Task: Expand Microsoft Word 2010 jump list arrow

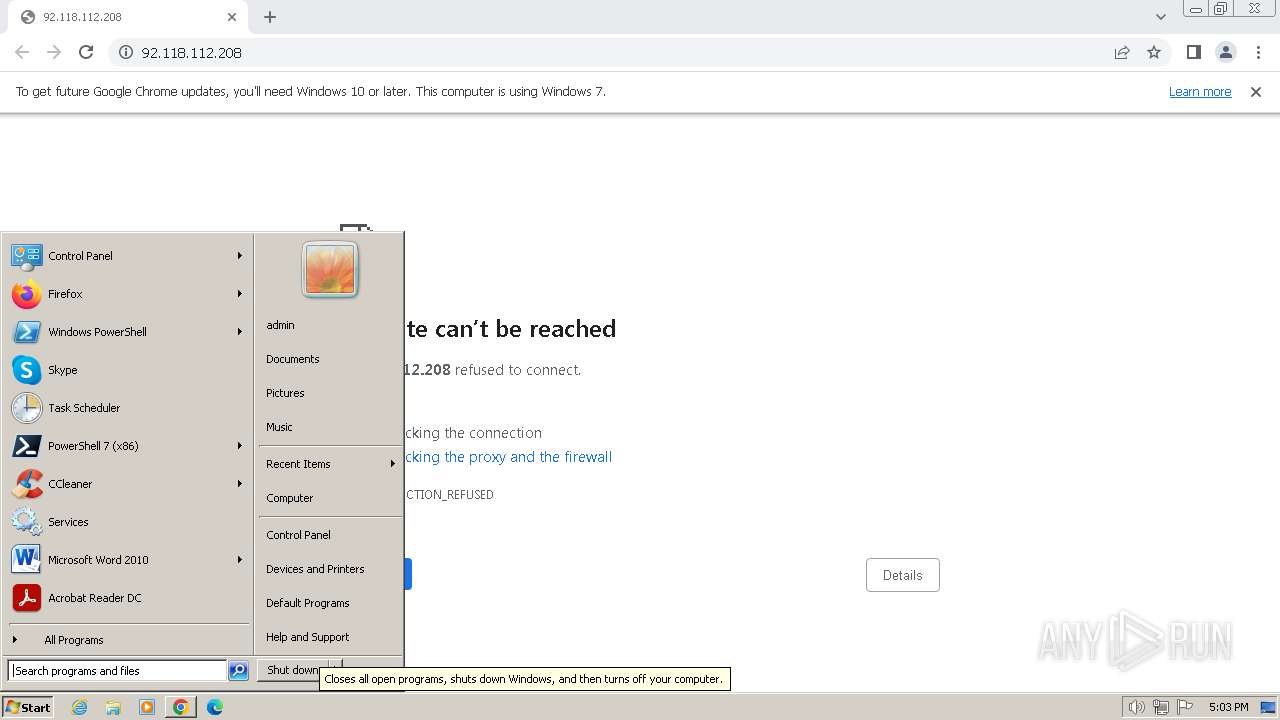Action: coord(240,560)
